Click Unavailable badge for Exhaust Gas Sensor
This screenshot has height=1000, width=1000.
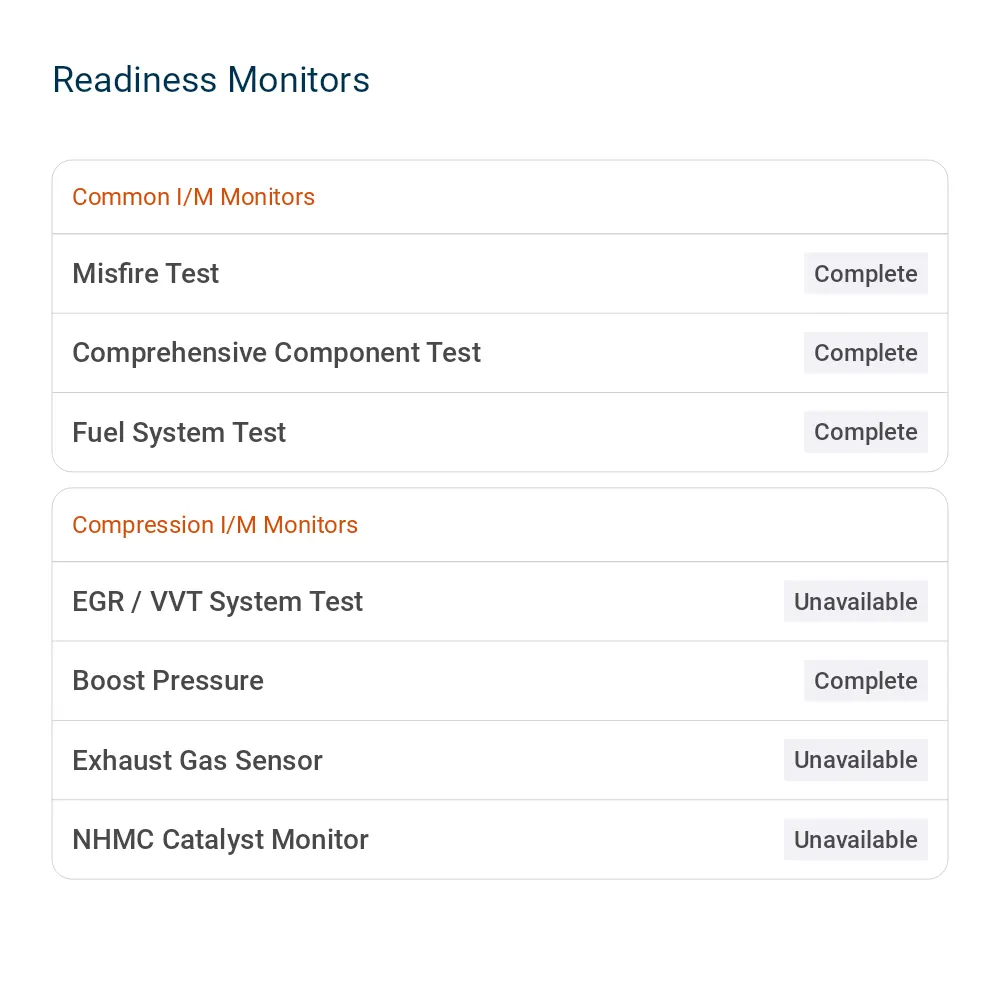click(855, 760)
